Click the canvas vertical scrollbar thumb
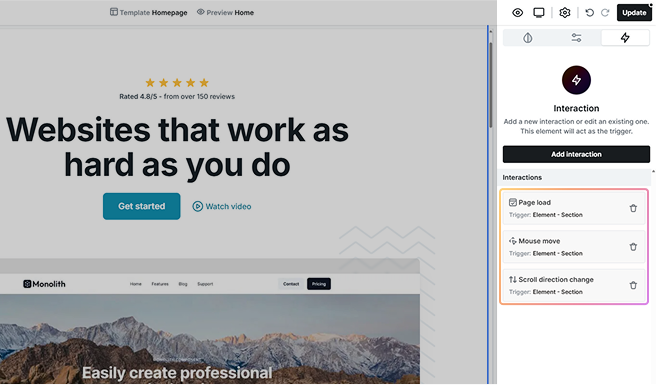656x385 pixels. pyautogui.click(x=491, y=85)
